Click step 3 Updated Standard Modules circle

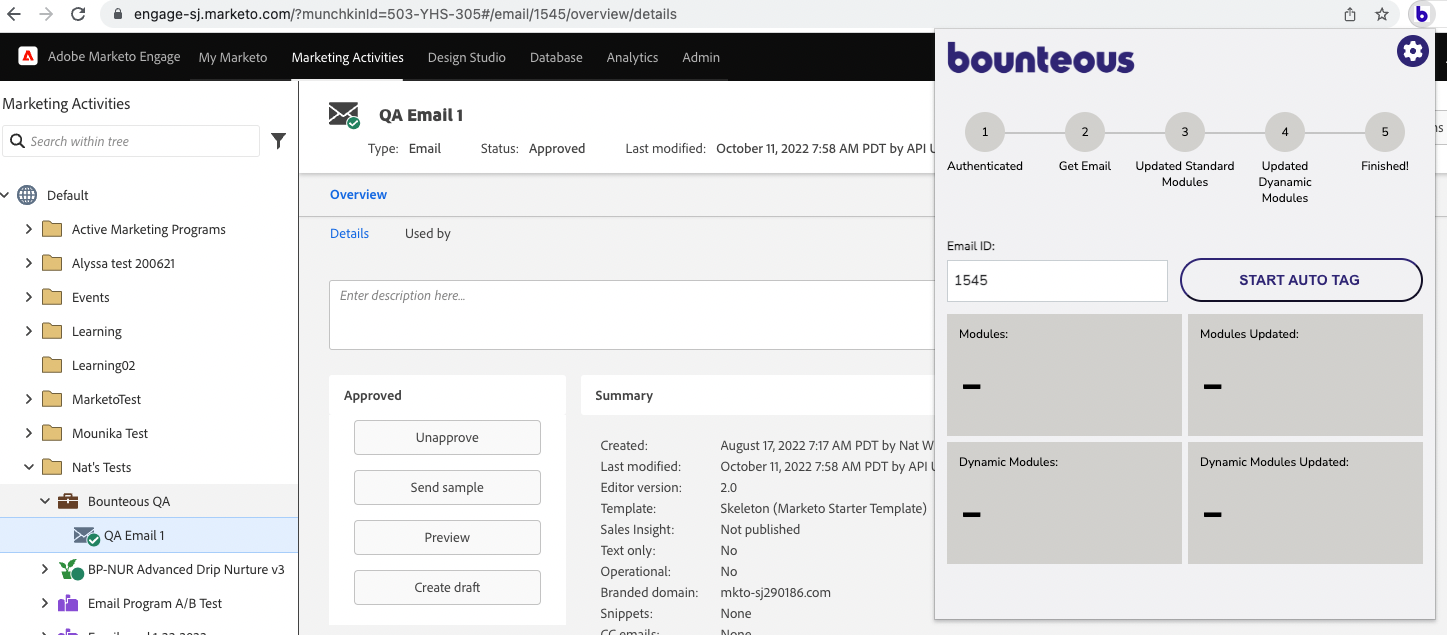coord(1185,132)
